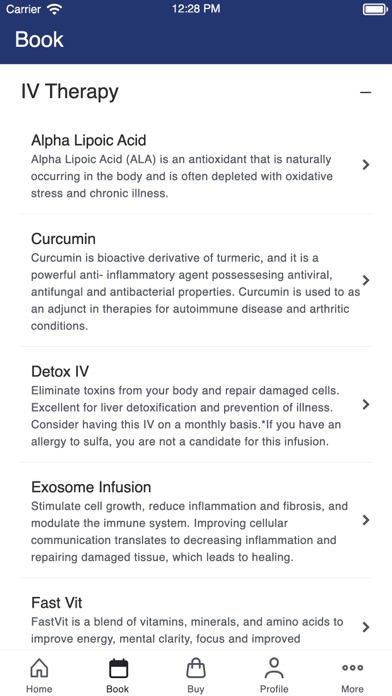Tap the Wi-Fi icon beside Carrier

coord(55,9)
